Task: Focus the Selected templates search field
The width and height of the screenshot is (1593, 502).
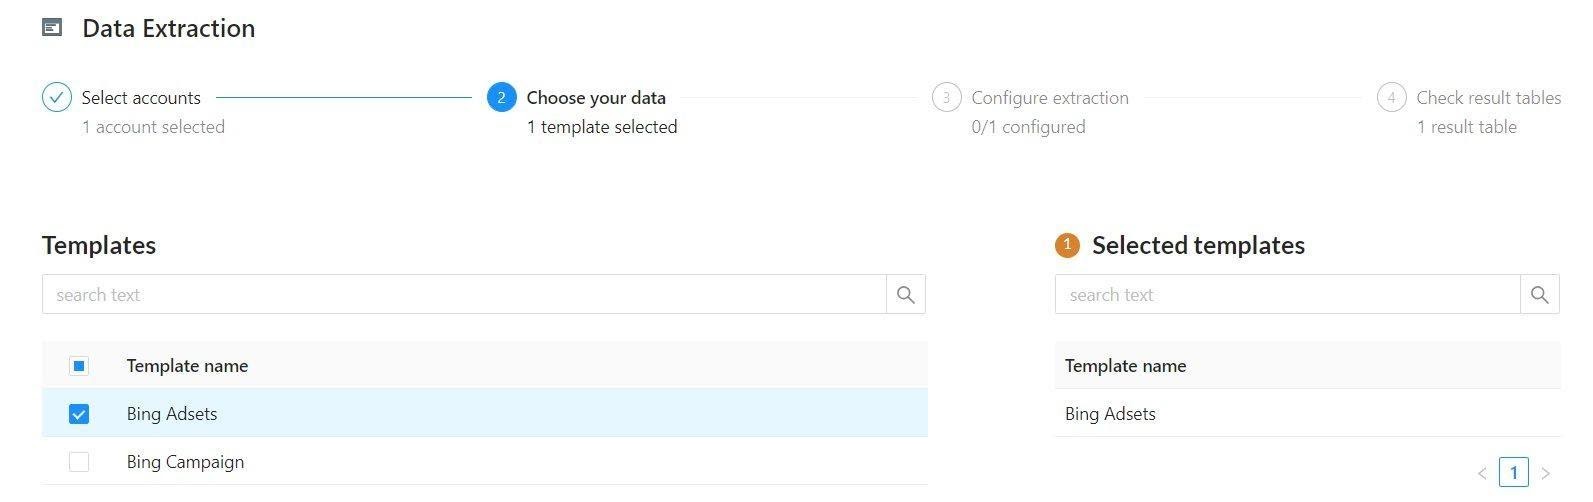Action: tap(1288, 295)
